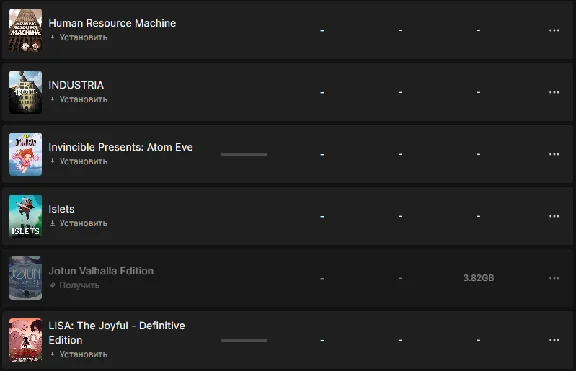Open the INDUSTRIA cover art thumbnail
This screenshot has height=371, width=576.
click(25, 92)
